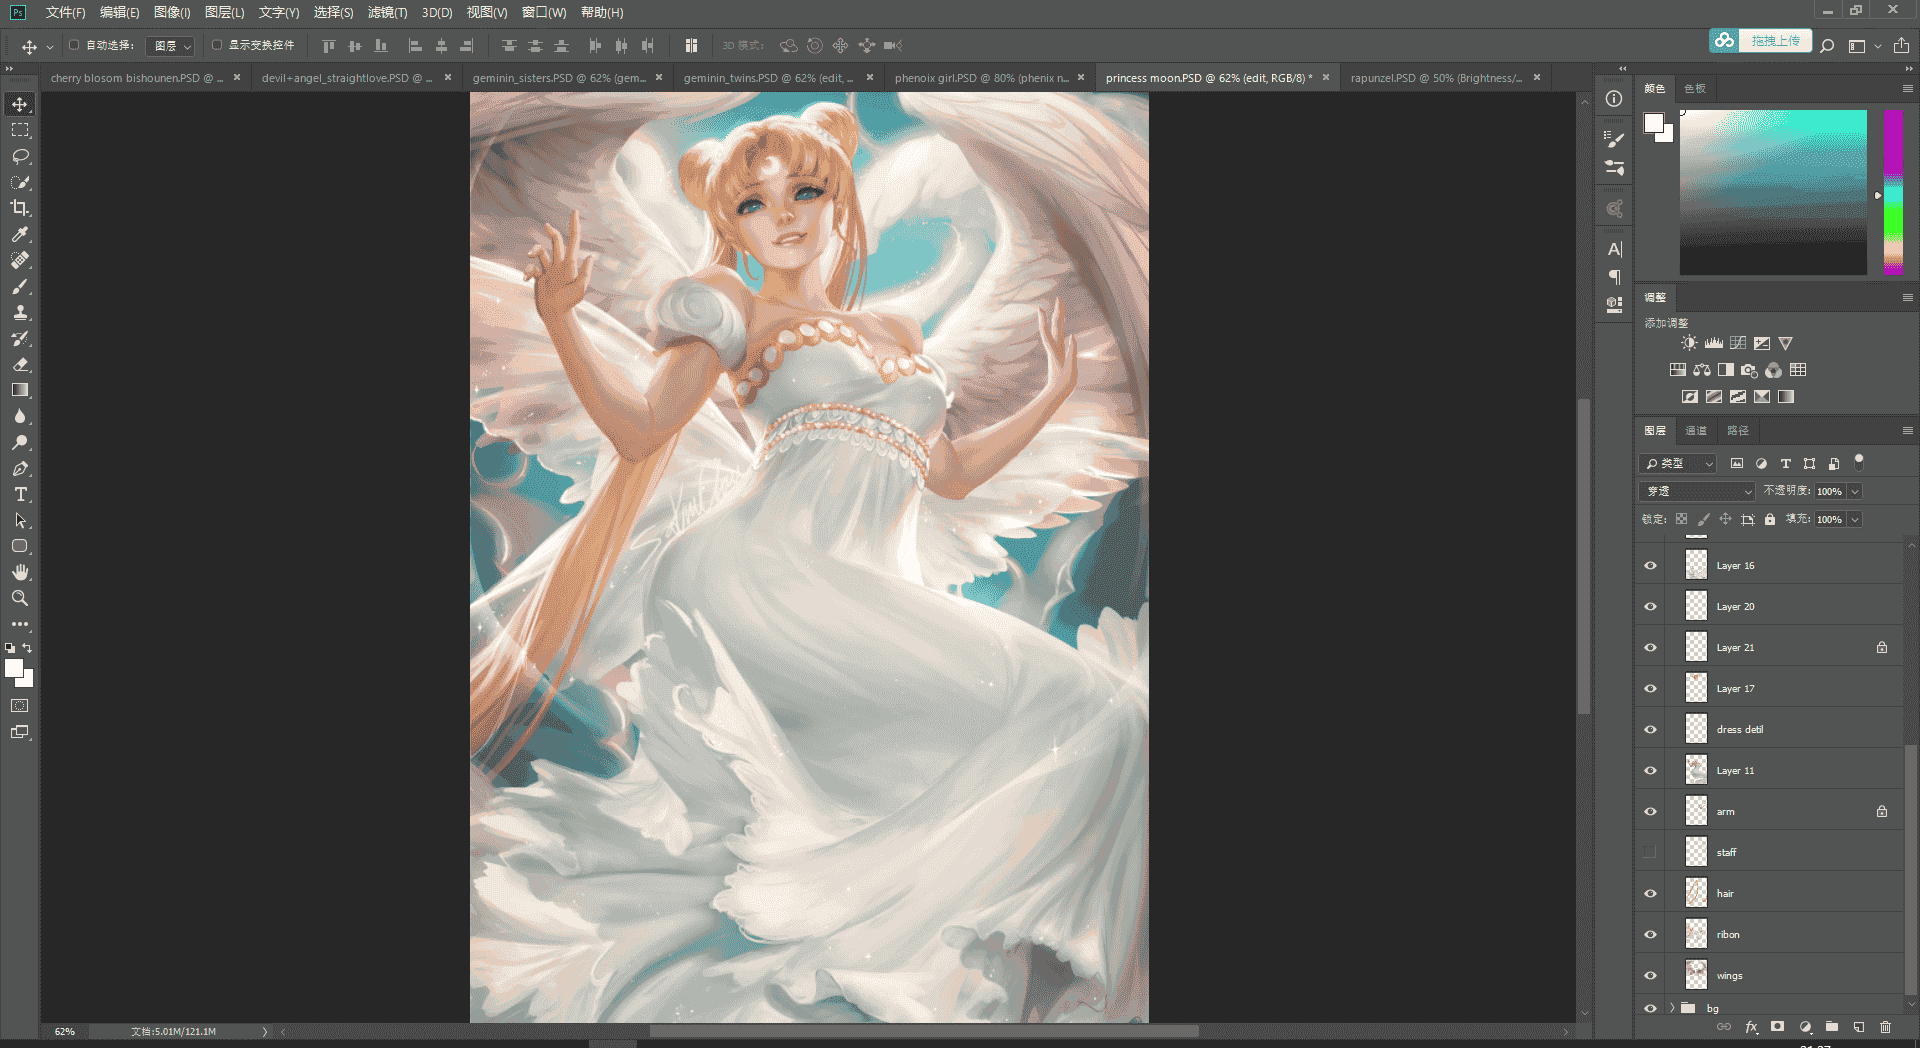
Task: Enable the auto-select checkbox
Action: [x=74, y=45]
